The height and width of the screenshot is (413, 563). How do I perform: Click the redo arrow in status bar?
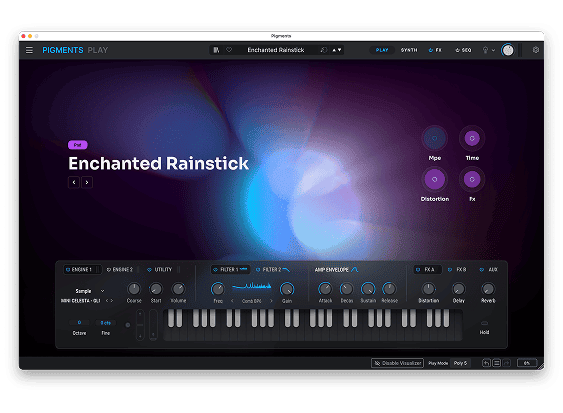click(507, 363)
